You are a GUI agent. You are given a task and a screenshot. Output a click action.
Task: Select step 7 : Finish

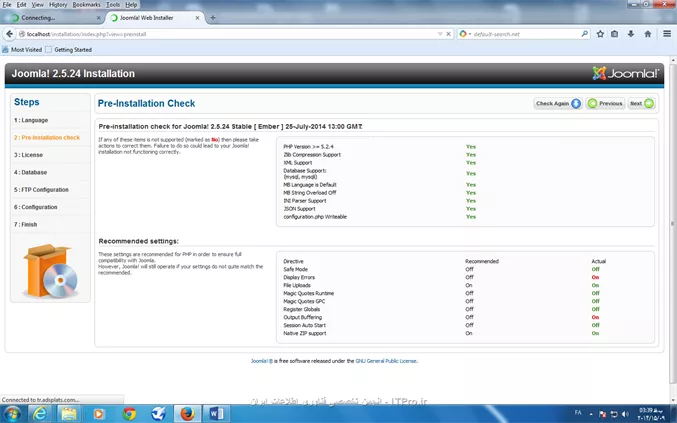pyautogui.click(x=25, y=224)
